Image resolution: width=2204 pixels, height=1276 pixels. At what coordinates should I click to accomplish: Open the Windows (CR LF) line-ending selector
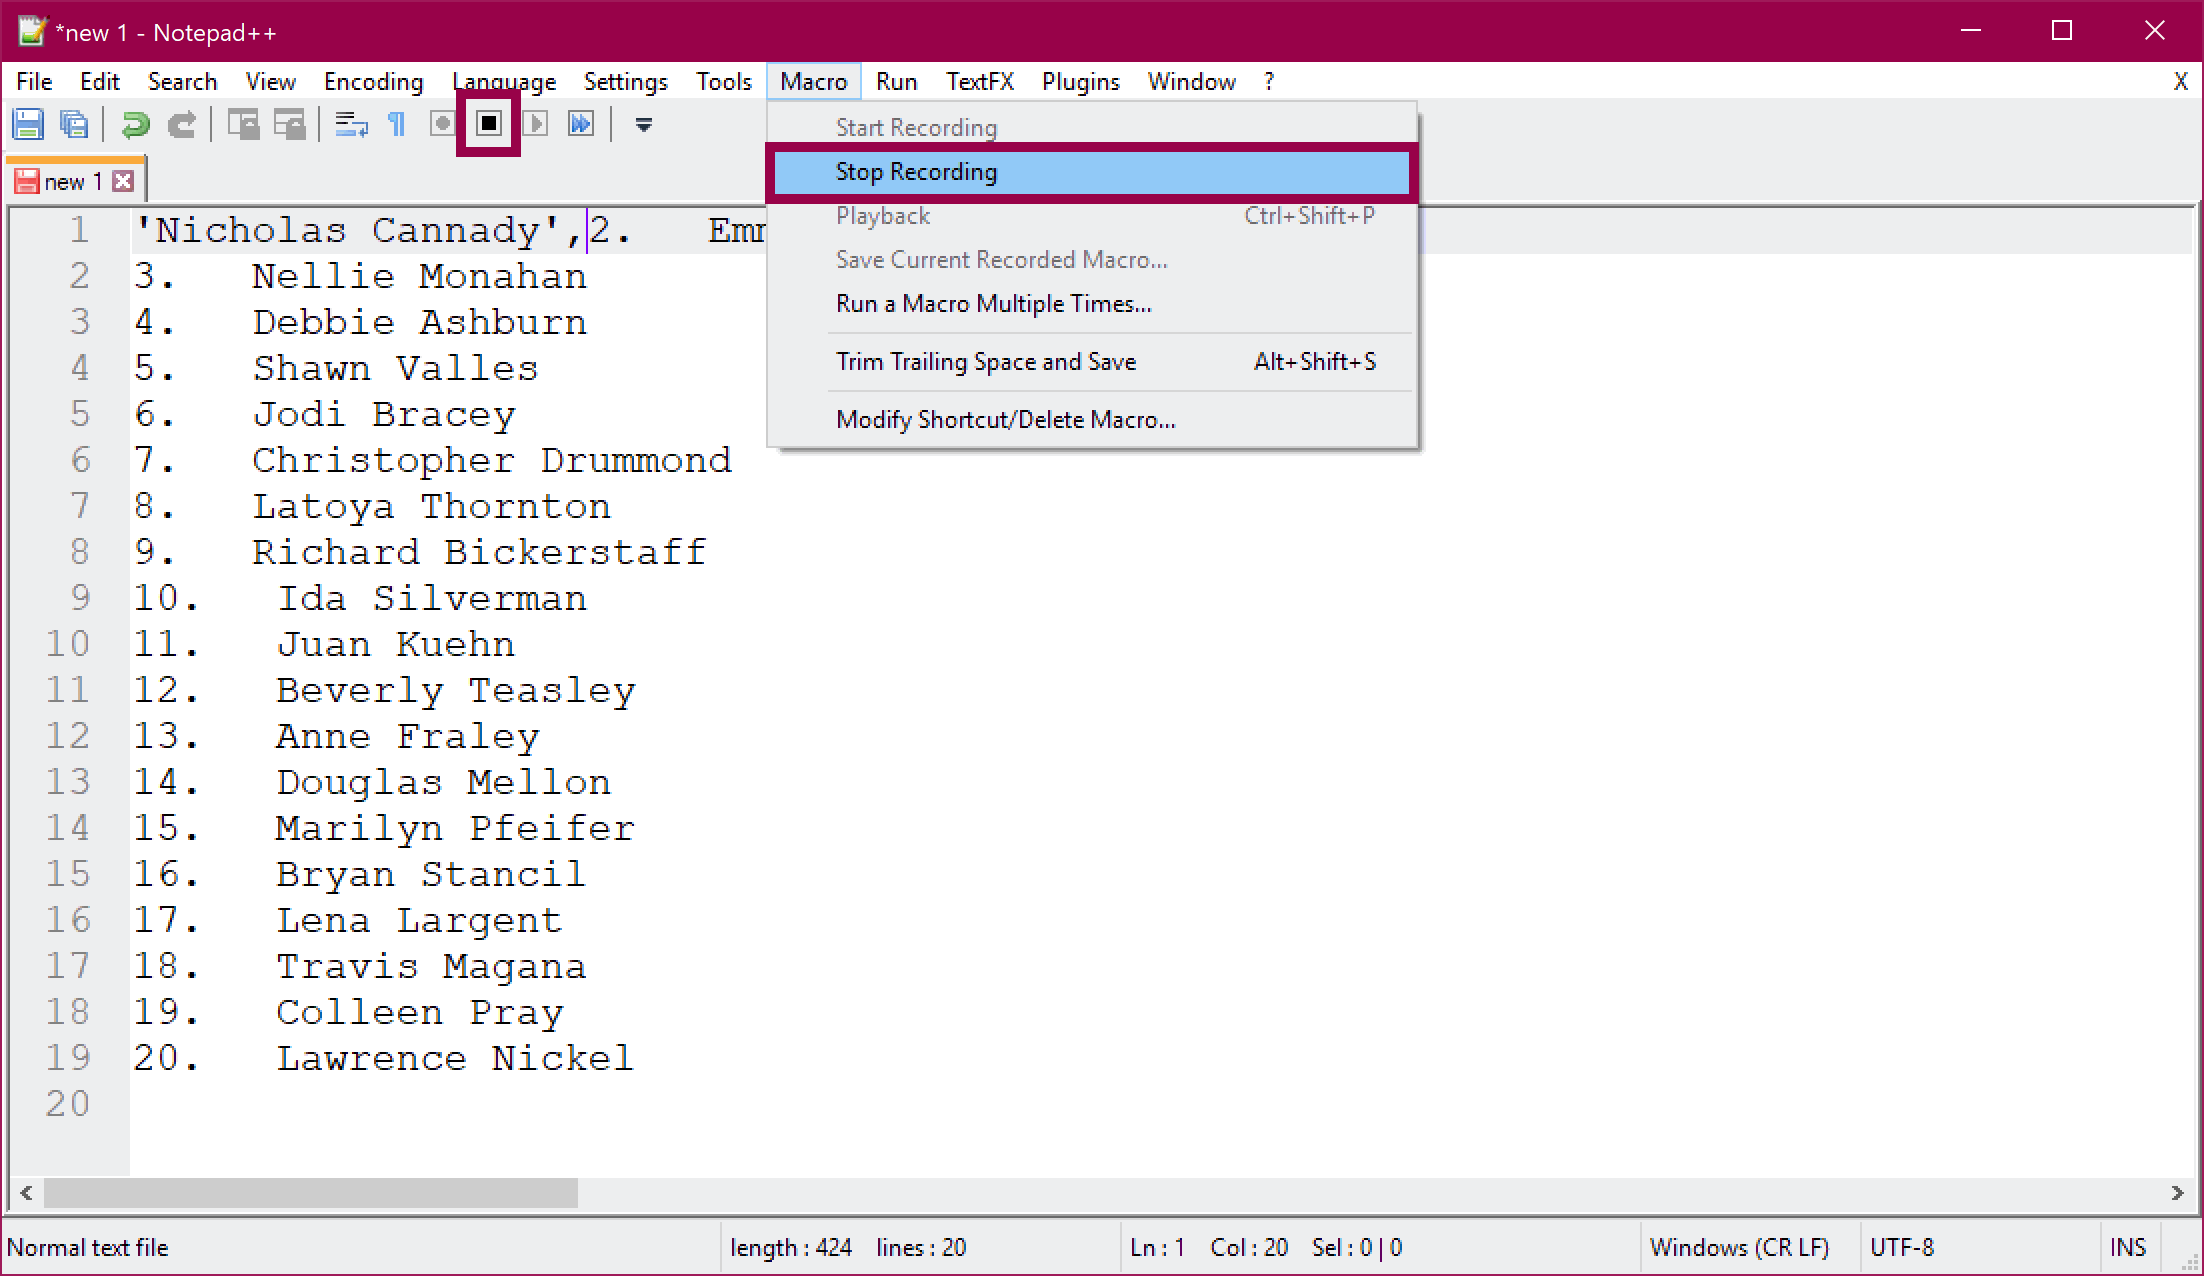[1738, 1247]
